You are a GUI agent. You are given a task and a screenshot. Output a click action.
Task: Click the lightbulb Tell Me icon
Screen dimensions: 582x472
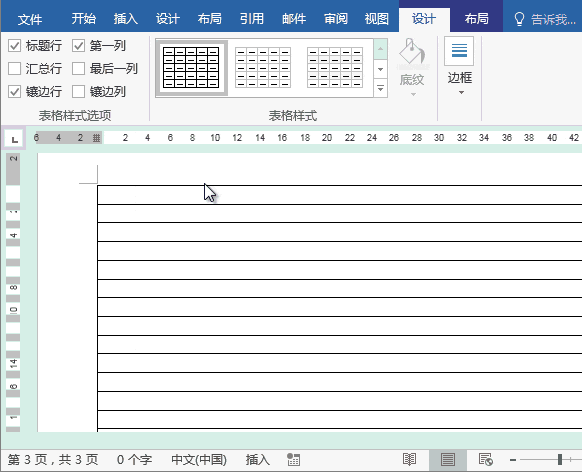[x=519, y=19]
